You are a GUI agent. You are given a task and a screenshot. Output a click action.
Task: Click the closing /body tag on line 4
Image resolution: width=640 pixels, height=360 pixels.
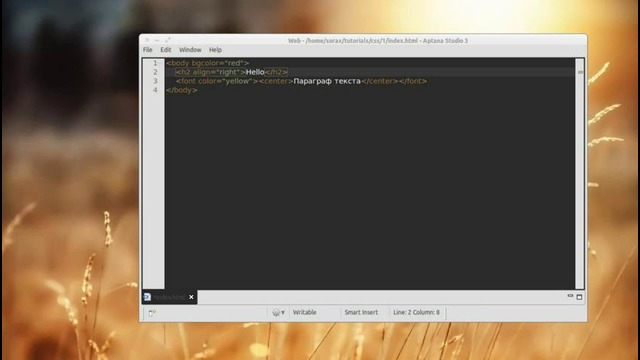(182, 90)
